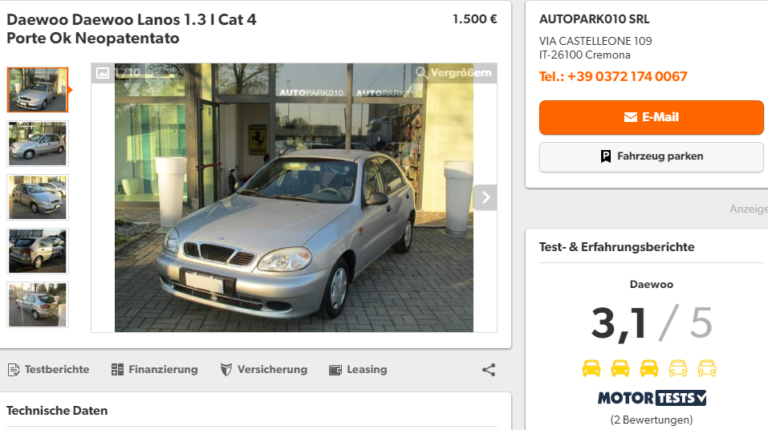This screenshot has width=768, height=430.
Task: Click the Testberichte document icon
Action: [x=13, y=370]
